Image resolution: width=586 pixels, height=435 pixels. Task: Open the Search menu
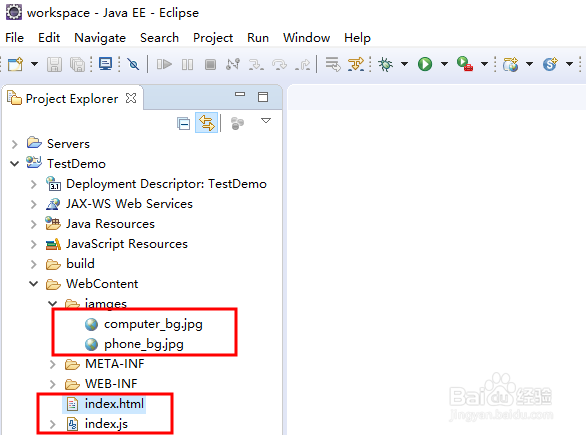pyautogui.click(x=159, y=38)
